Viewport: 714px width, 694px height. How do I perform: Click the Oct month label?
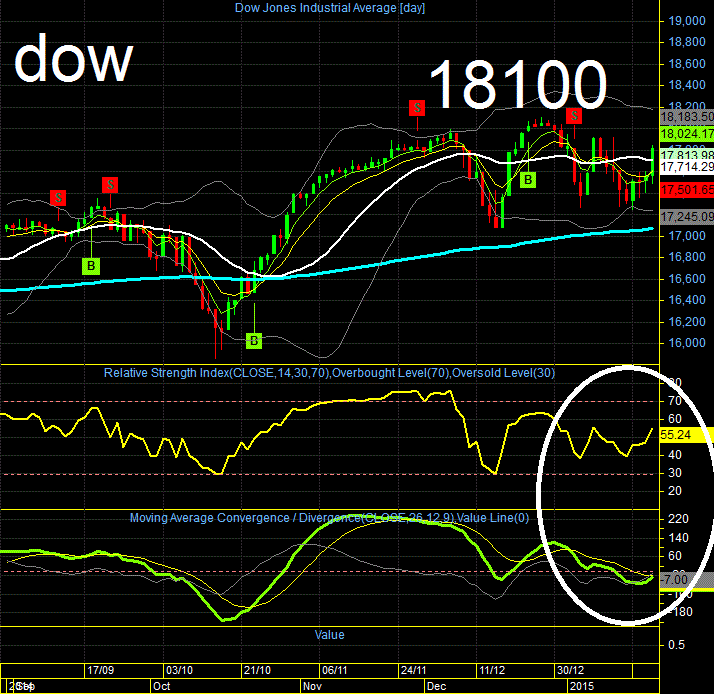tap(162, 686)
